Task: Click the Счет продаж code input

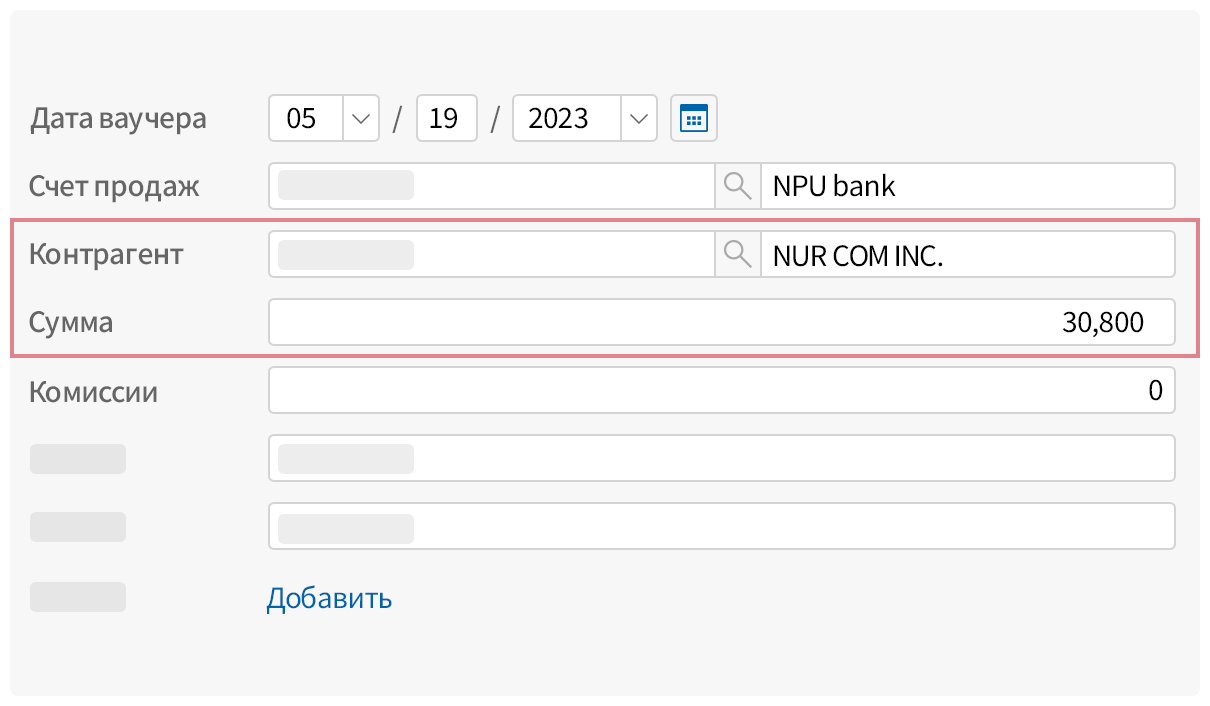Action: click(490, 187)
